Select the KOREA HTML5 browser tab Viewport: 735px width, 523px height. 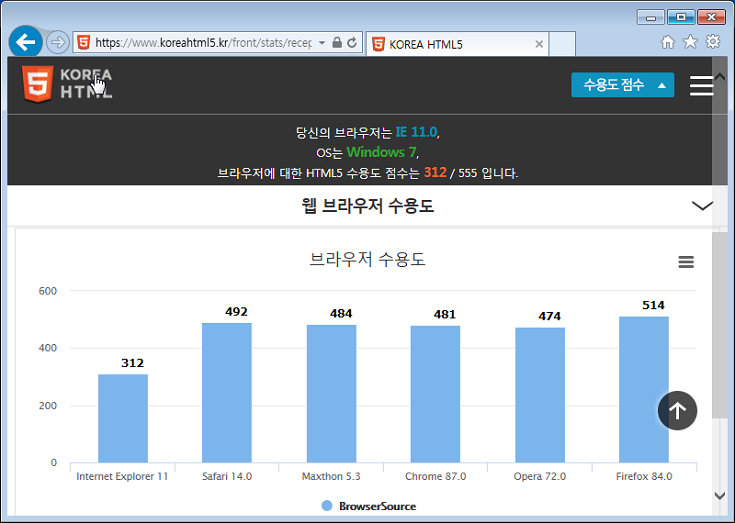coord(457,44)
